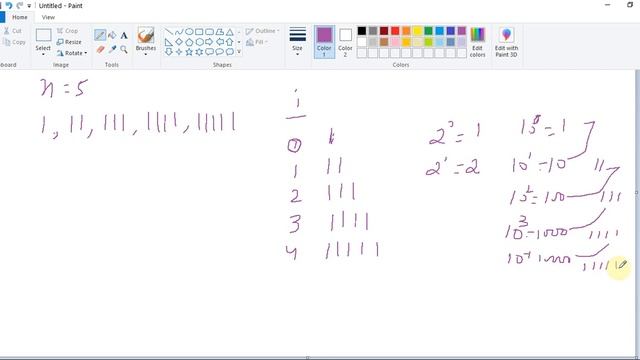Select the Magnifier tool

click(124, 49)
